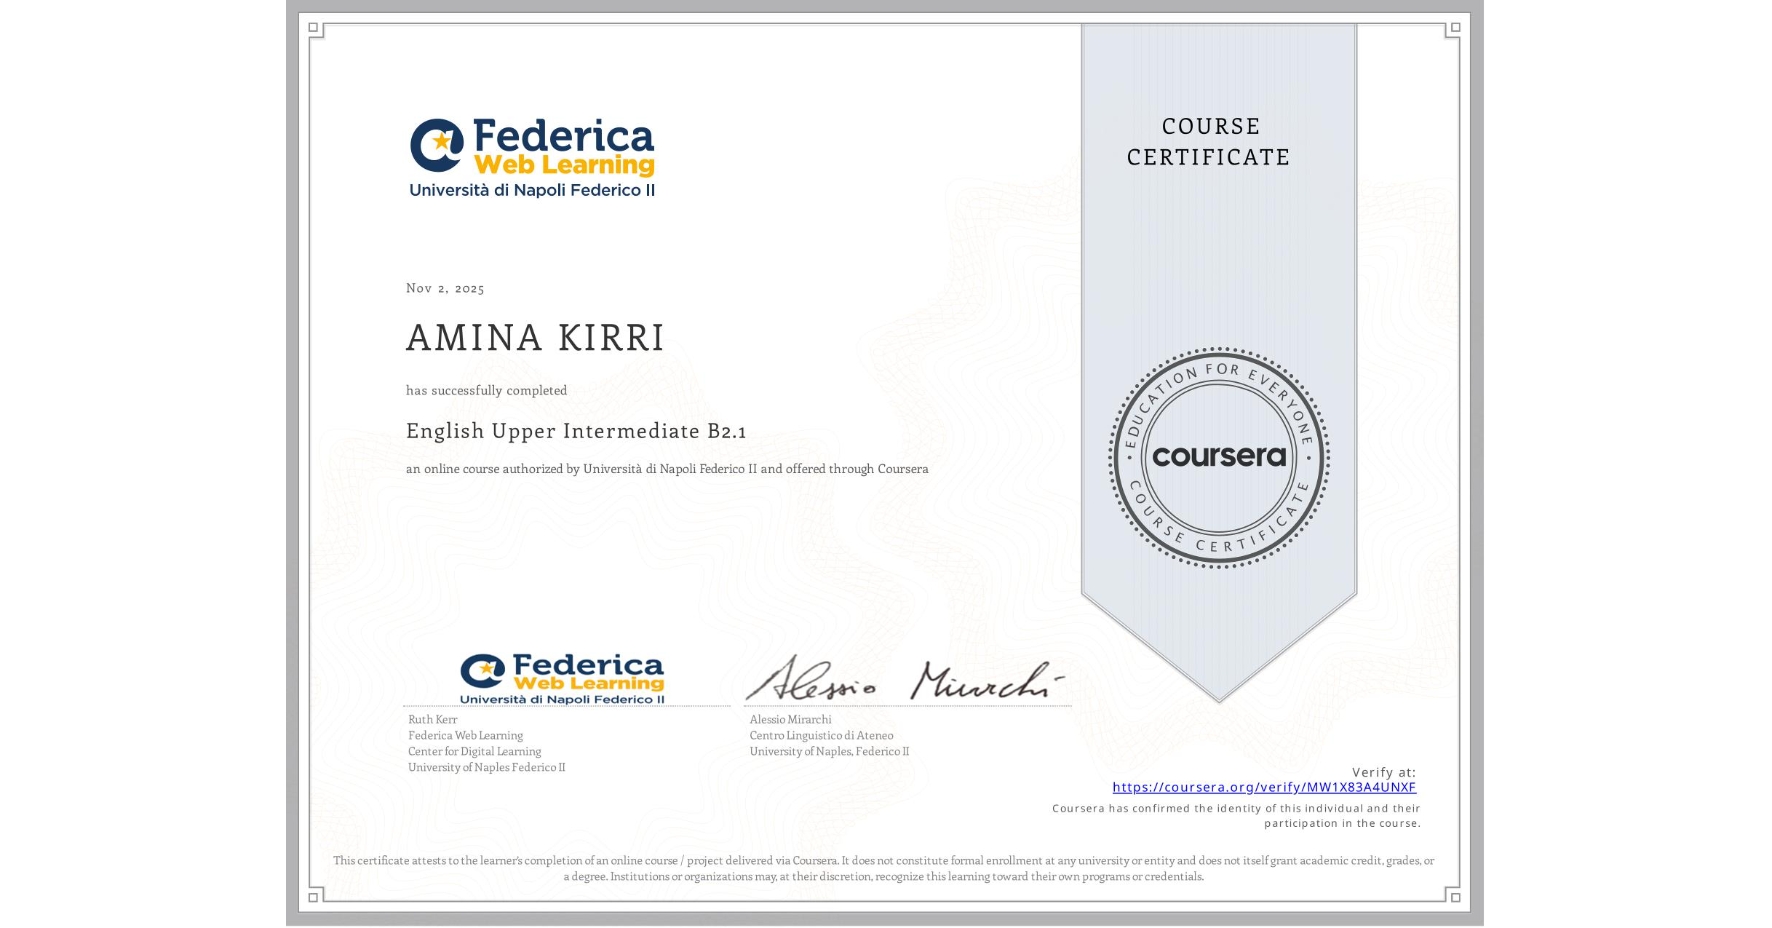1772x928 pixels.
Task: Click 'Centro Linguistico di Ateneo' text
Action: [x=821, y=736]
